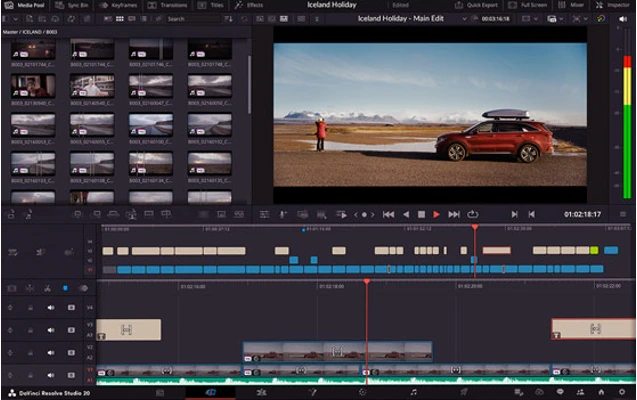Click the stop button
Viewport: 637px width, 400px height.
(x=421, y=214)
